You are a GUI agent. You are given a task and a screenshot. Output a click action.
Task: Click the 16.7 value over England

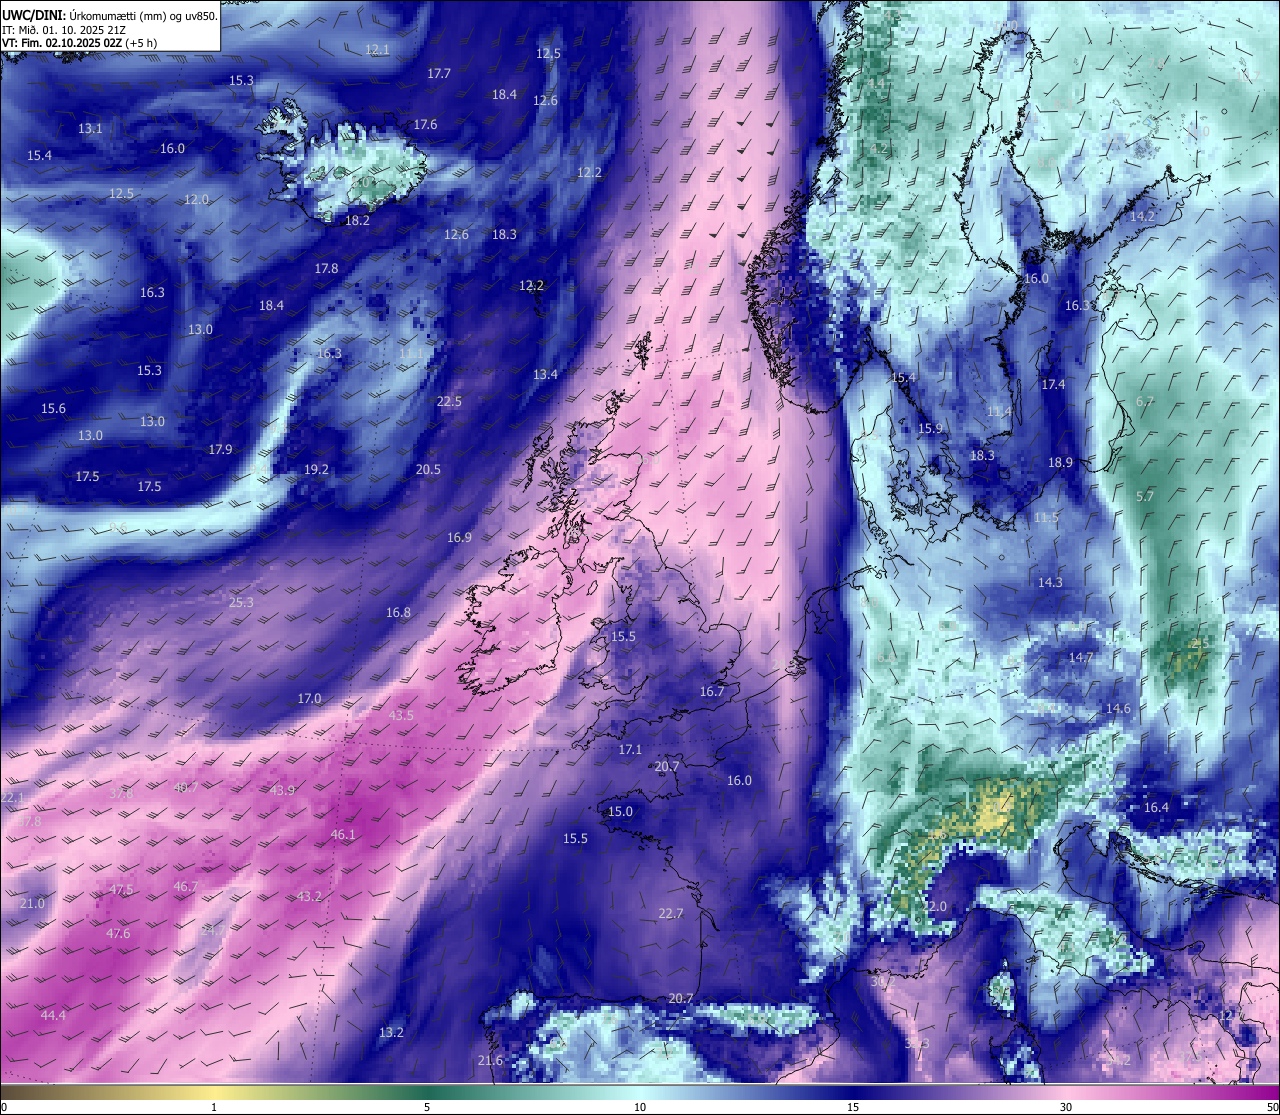tap(712, 692)
